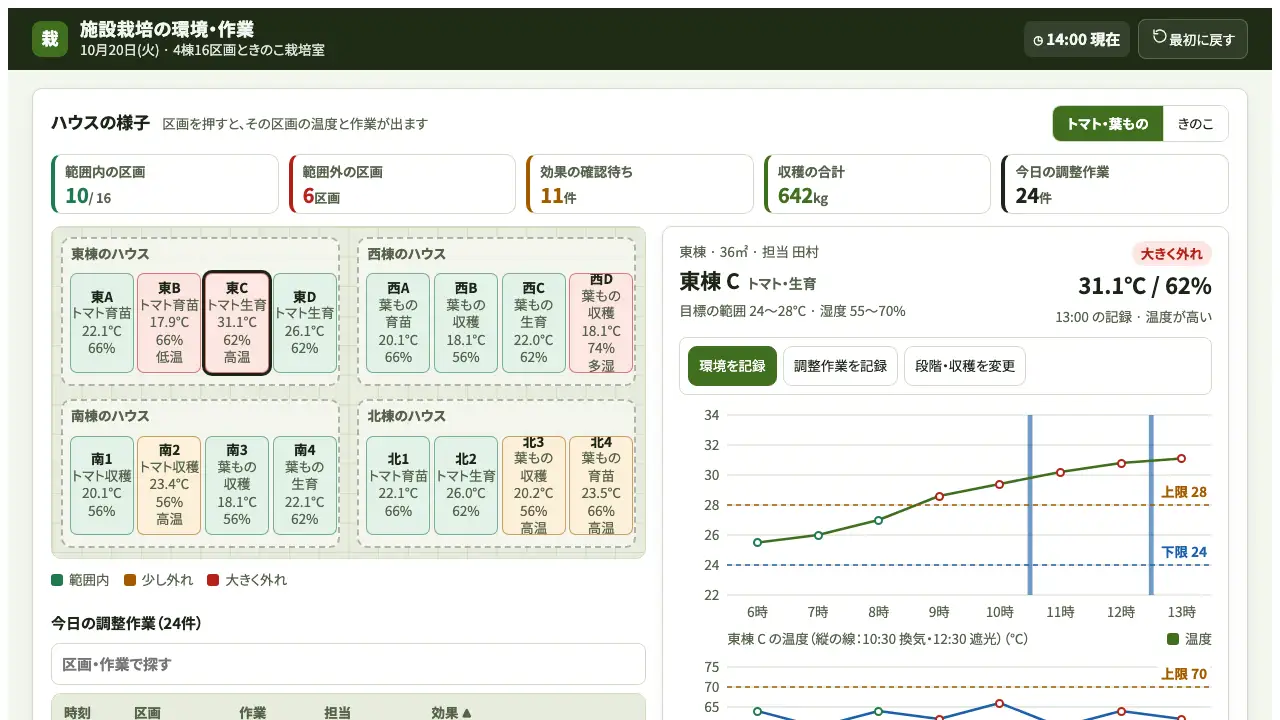Click the 区画・作業で探す search field
The height and width of the screenshot is (720, 1280).
[348, 664]
